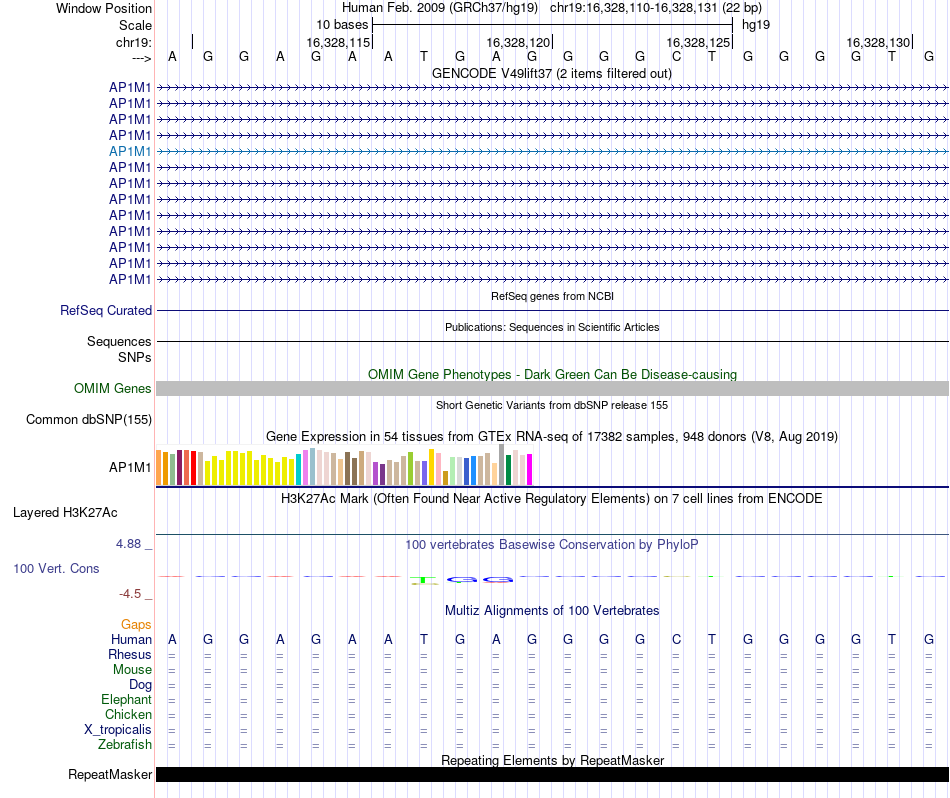
Task: Select the Rhesus alignment row label
Action: [130, 655]
